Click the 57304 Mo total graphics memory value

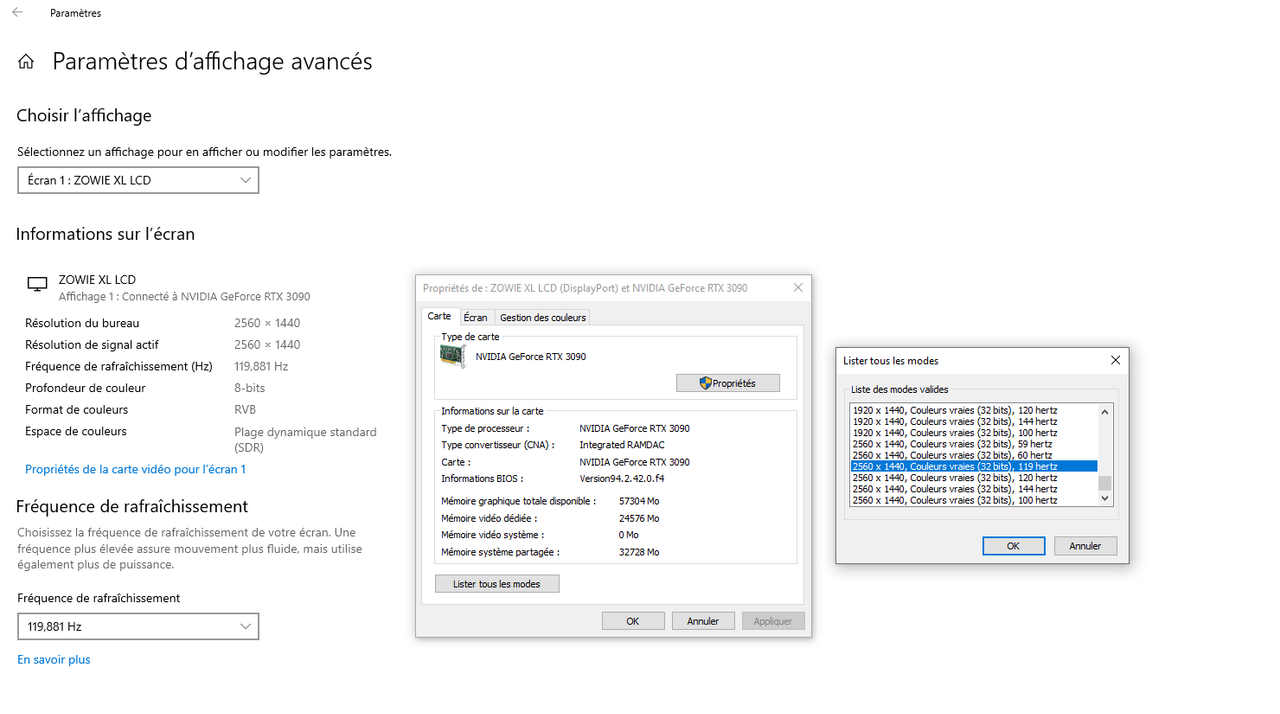point(639,501)
